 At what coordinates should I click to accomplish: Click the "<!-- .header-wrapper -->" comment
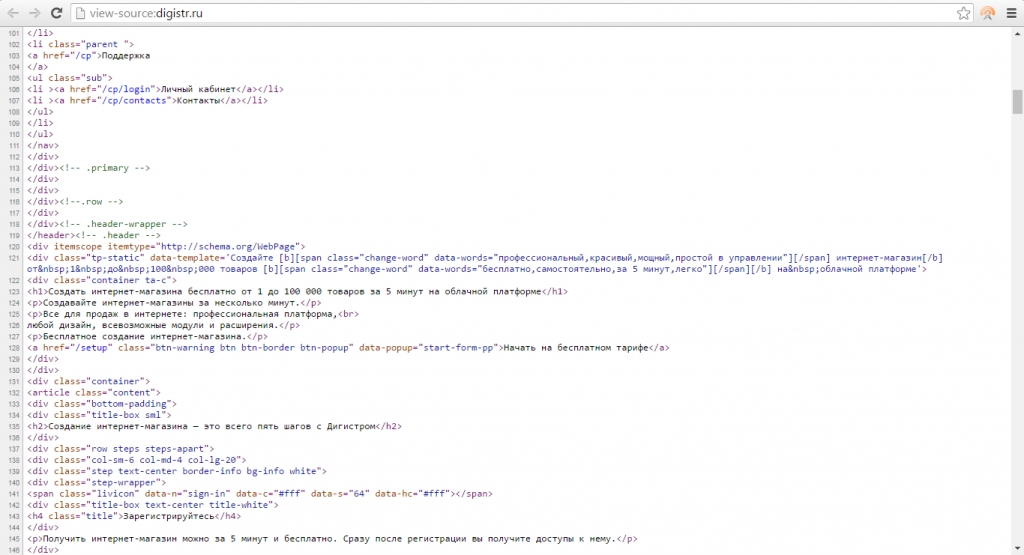(x=123, y=224)
